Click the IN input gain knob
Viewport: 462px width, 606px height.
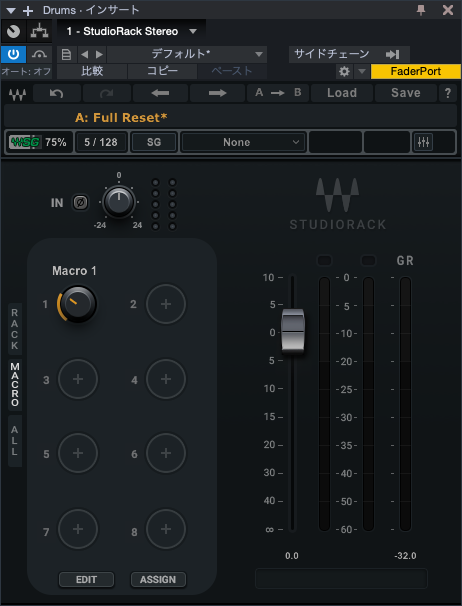[119, 202]
